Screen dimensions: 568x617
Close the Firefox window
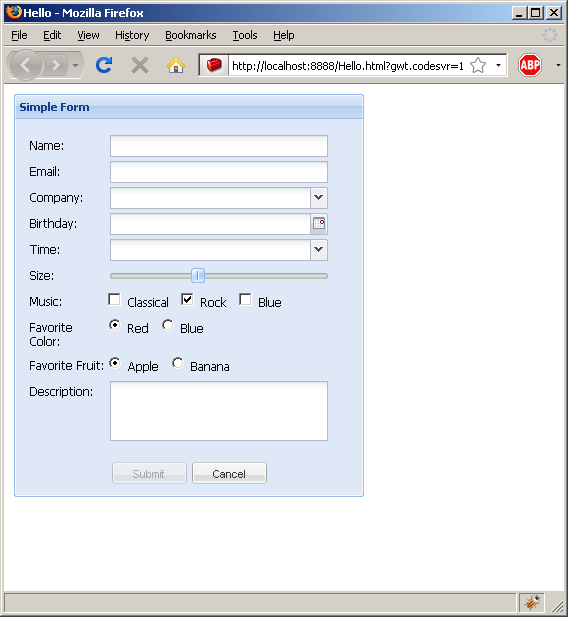[x=554, y=13]
